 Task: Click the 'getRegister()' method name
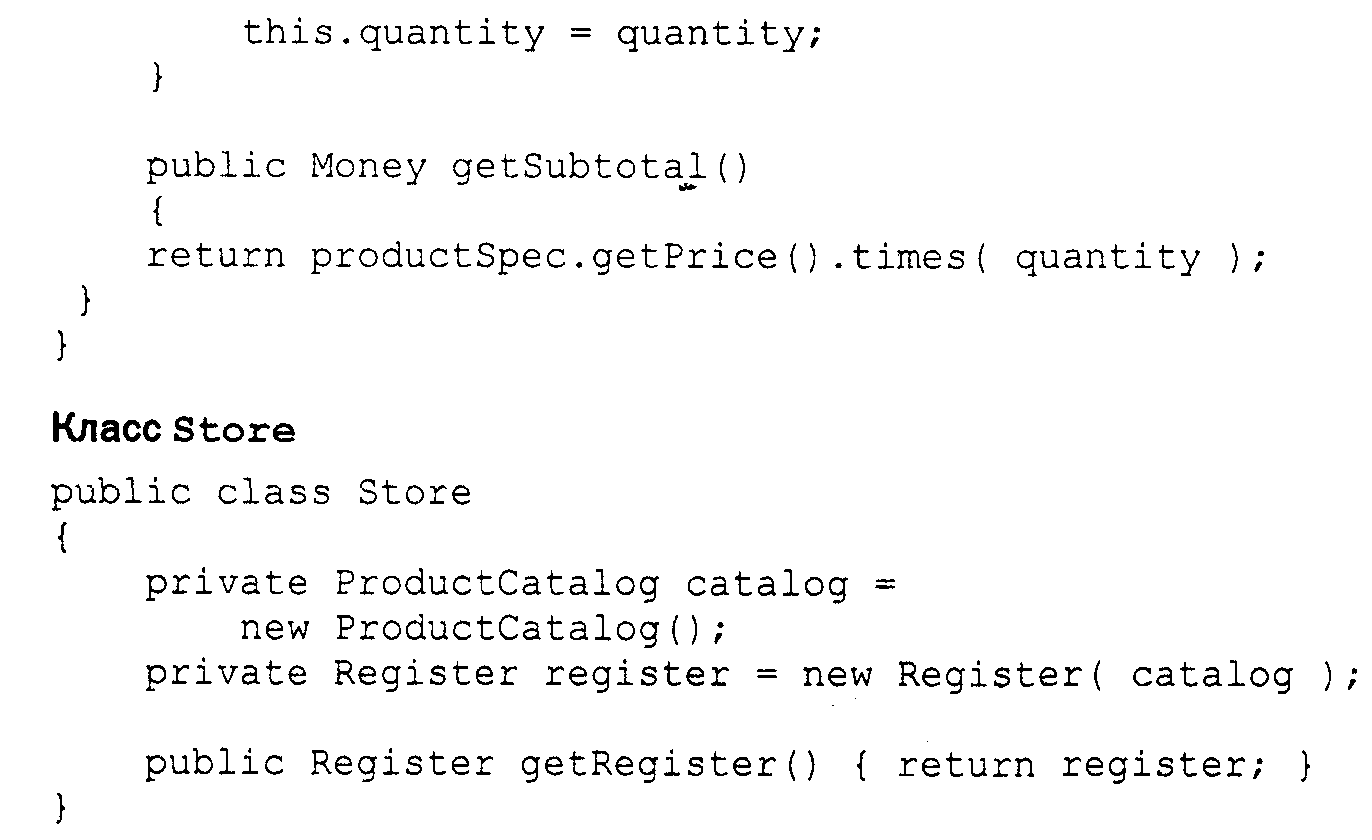pos(669,766)
